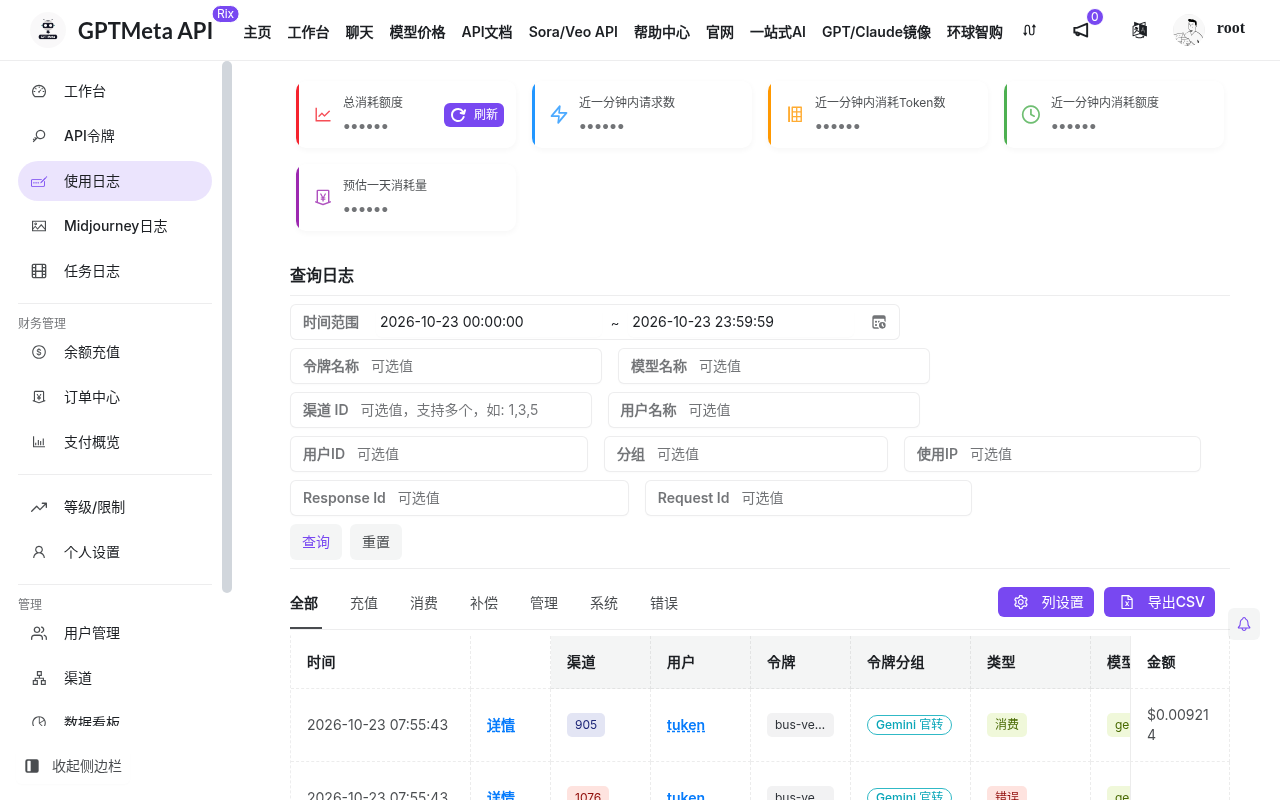This screenshot has width=1280, height=800.
Task: Click the 刷新 refresh button
Action: [x=474, y=114]
